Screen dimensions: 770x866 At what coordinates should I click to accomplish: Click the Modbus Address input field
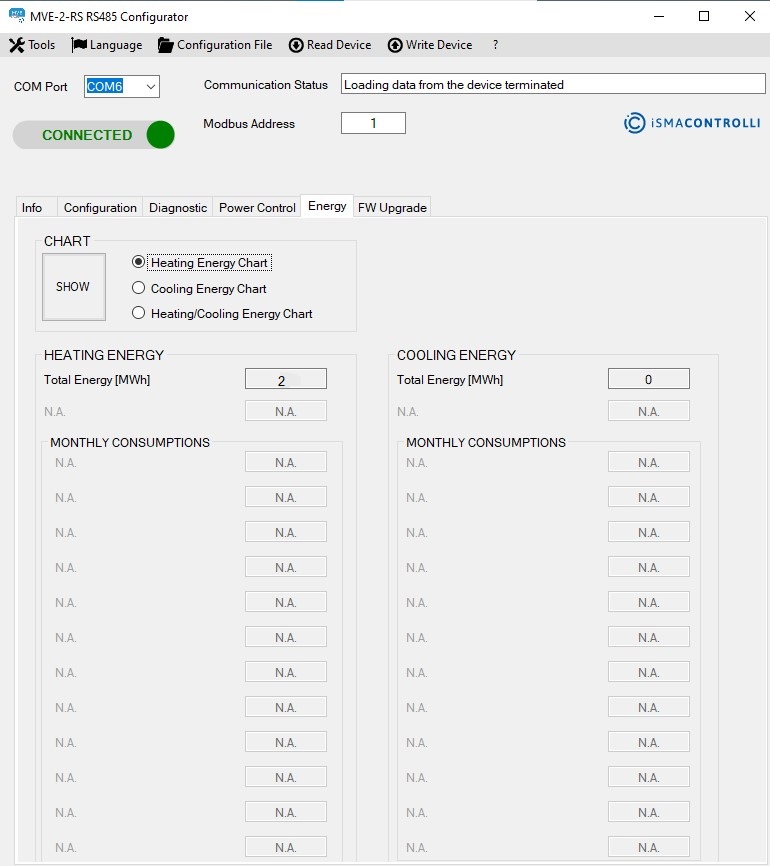point(373,123)
